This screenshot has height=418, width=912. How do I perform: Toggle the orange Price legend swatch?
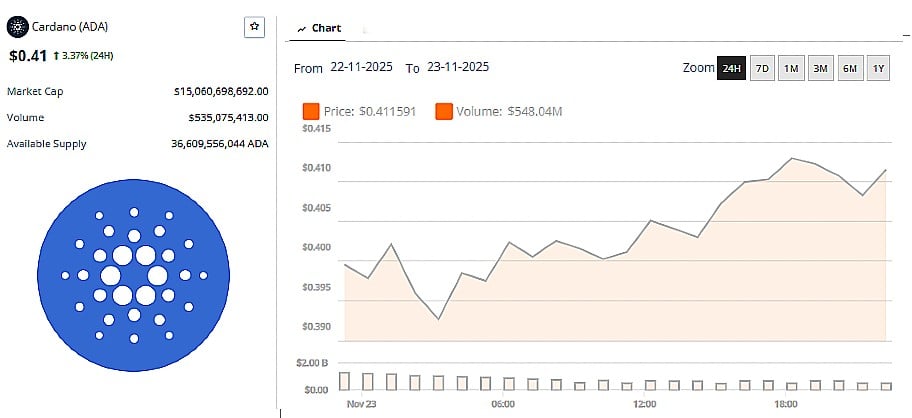pyautogui.click(x=311, y=112)
